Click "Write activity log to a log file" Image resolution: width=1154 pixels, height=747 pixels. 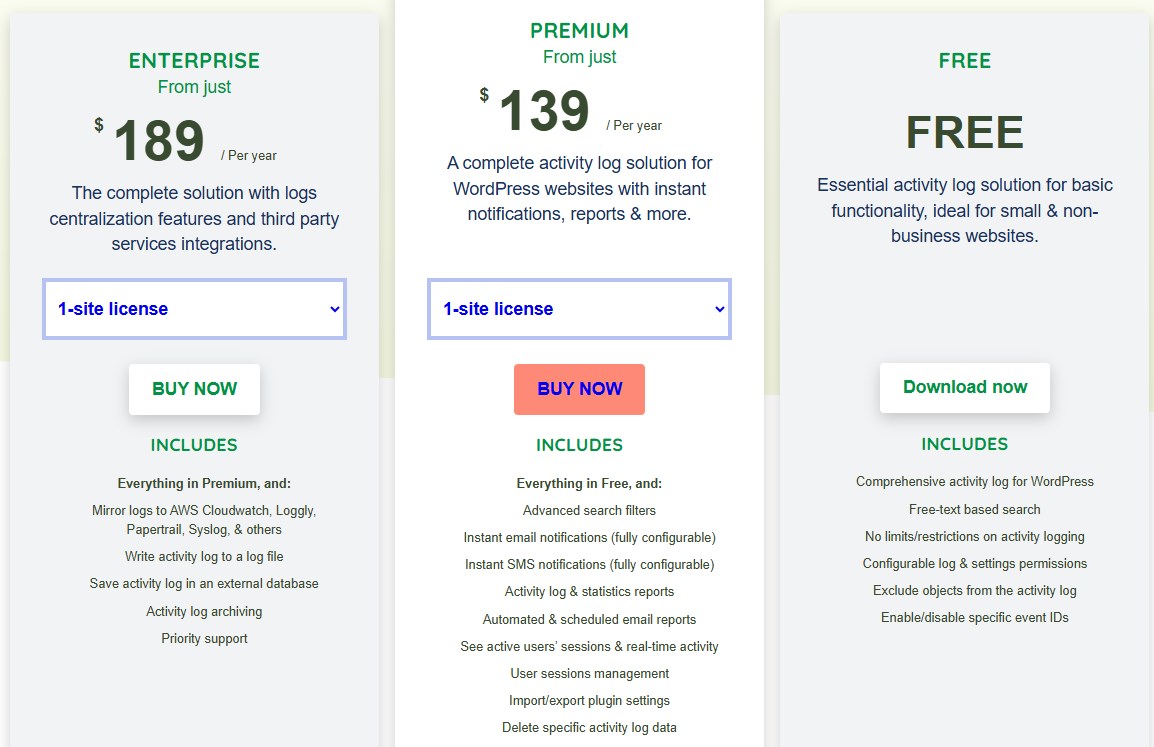pos(204,556)
